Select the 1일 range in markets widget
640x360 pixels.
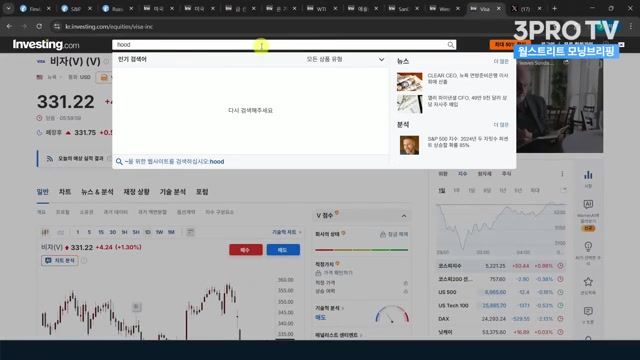click(x=442, y=191)
